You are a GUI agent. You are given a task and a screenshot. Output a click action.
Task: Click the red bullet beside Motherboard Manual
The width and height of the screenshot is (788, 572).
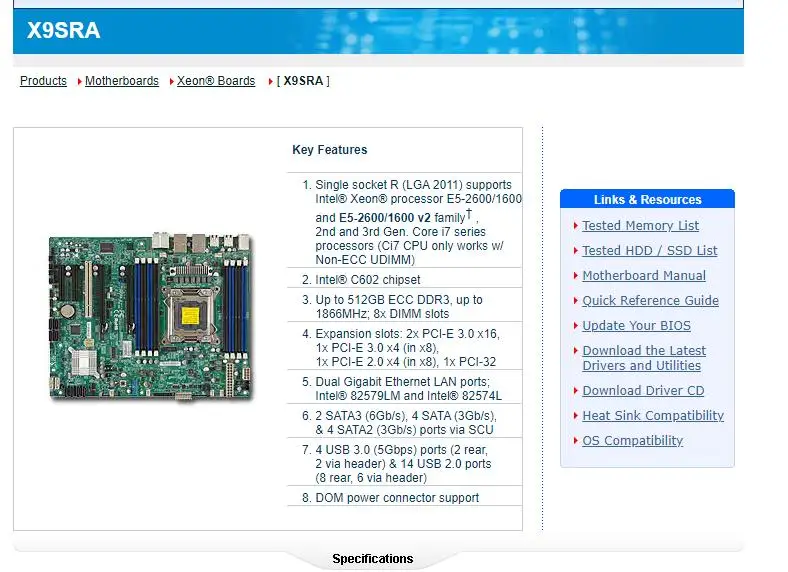(x=575, y=275)
